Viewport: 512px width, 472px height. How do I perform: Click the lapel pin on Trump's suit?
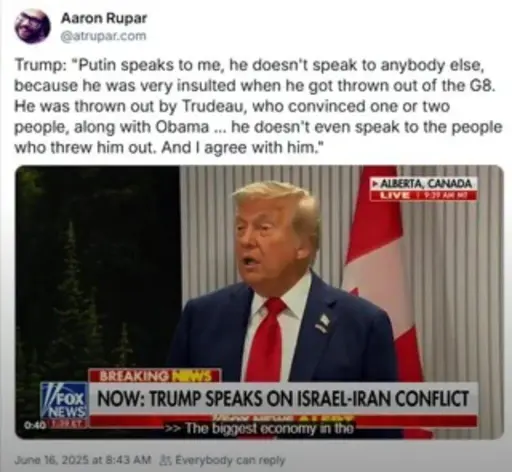click(x=322, y=322)
